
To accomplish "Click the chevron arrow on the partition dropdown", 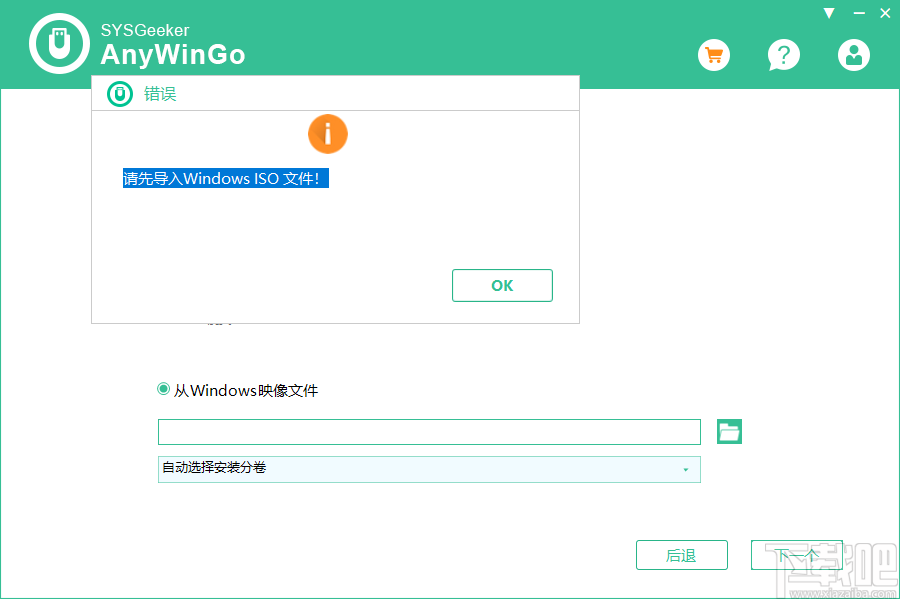I will (x=686, y=469).
